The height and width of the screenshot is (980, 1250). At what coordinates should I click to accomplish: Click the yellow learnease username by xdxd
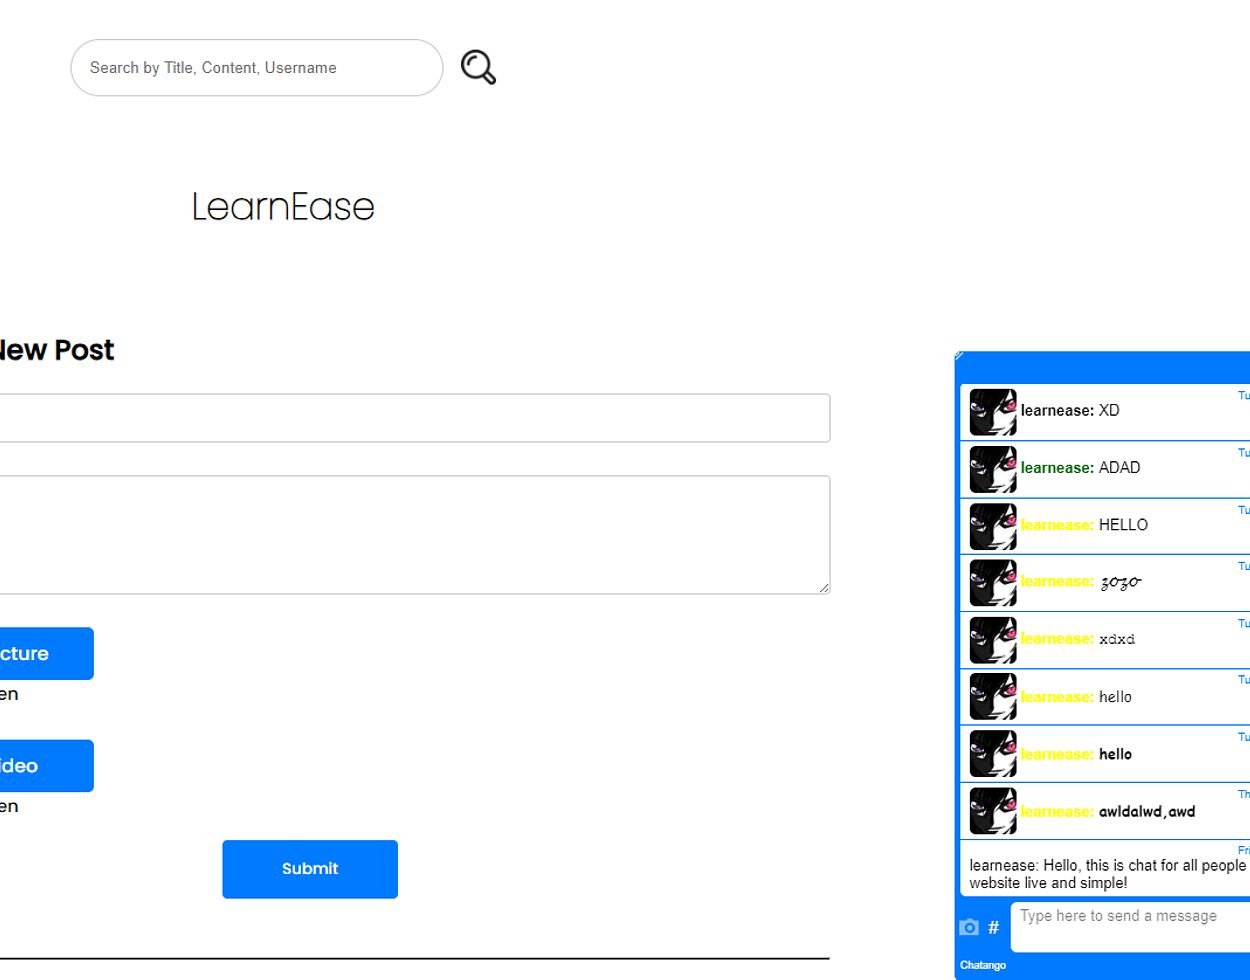tap(1056, 639)
